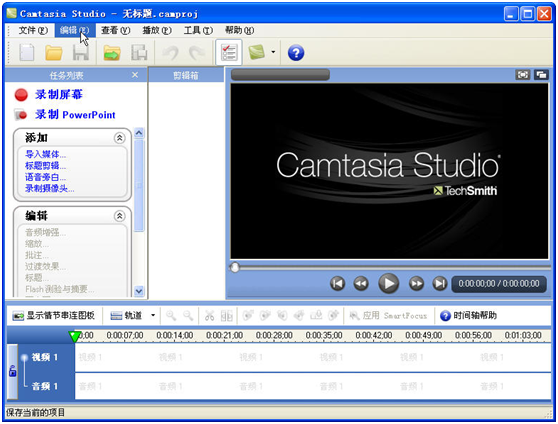Click the volume down icon in the timeline toolbar
Screen dimensions: 558x424
[x=282, y=315]
